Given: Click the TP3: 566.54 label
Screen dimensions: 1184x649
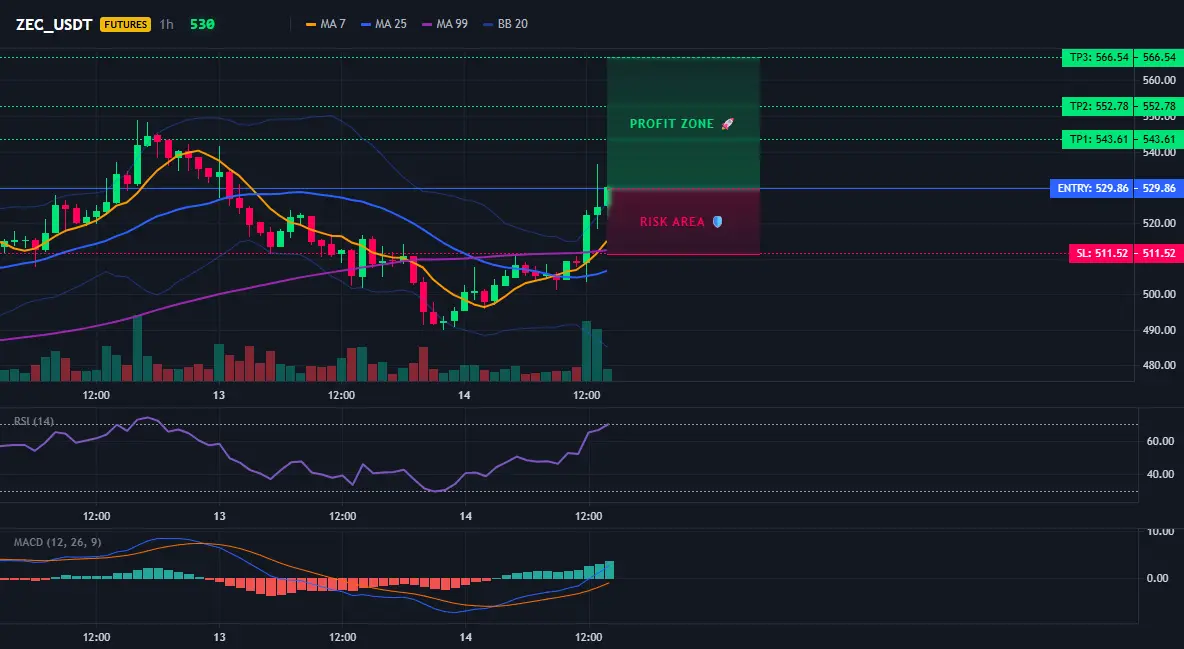Looking at the screenshot, I should [1098, 57].
